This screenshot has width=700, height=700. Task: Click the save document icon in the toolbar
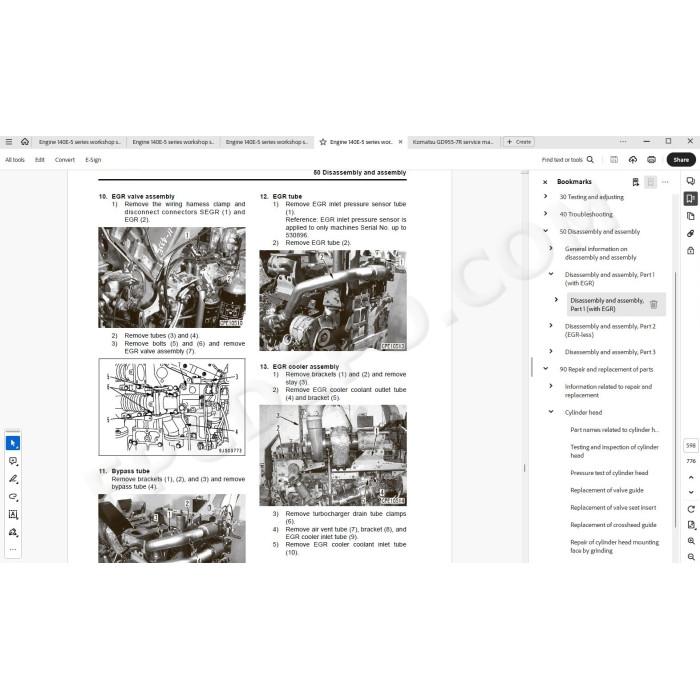pos(614,160)
